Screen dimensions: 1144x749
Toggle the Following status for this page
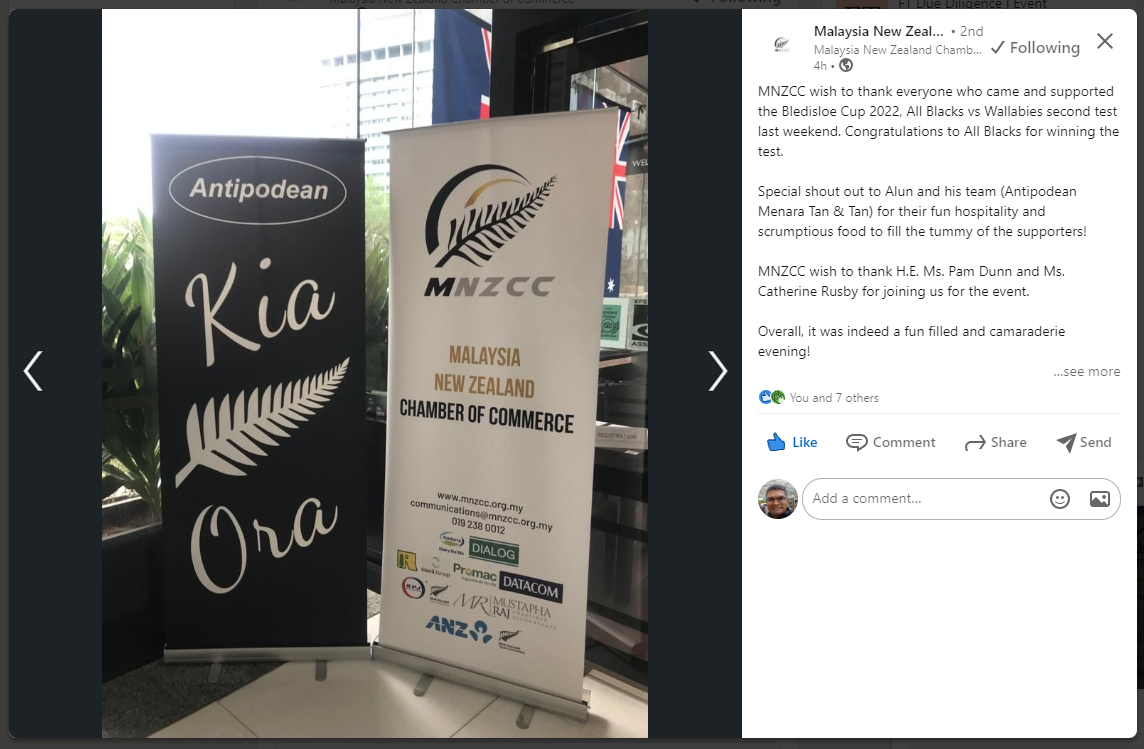[x=1035, y=47]
